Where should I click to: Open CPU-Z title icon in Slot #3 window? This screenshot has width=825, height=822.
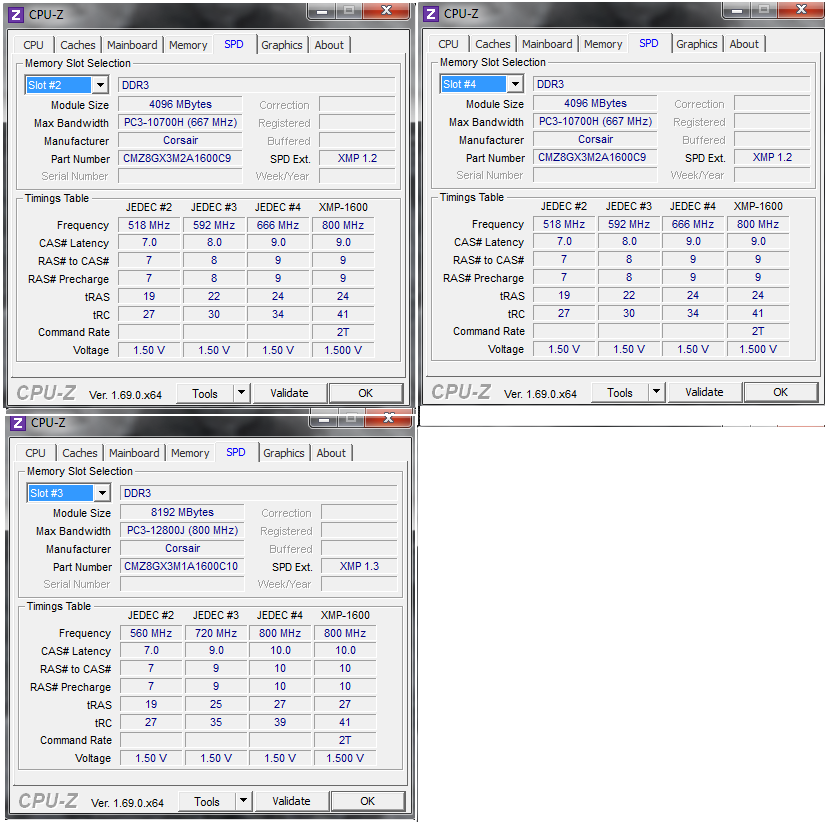click(18, 423)
